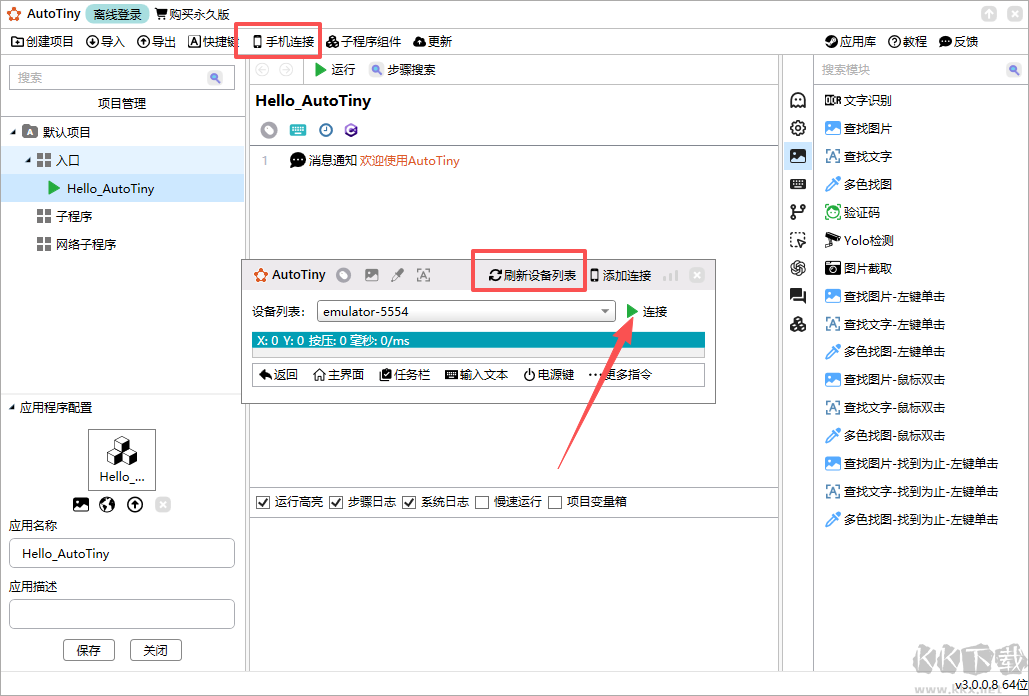Screen dimensions: 1029x696
Task: Disable the 运行高亮 checkbox
Action: (263, 502)
